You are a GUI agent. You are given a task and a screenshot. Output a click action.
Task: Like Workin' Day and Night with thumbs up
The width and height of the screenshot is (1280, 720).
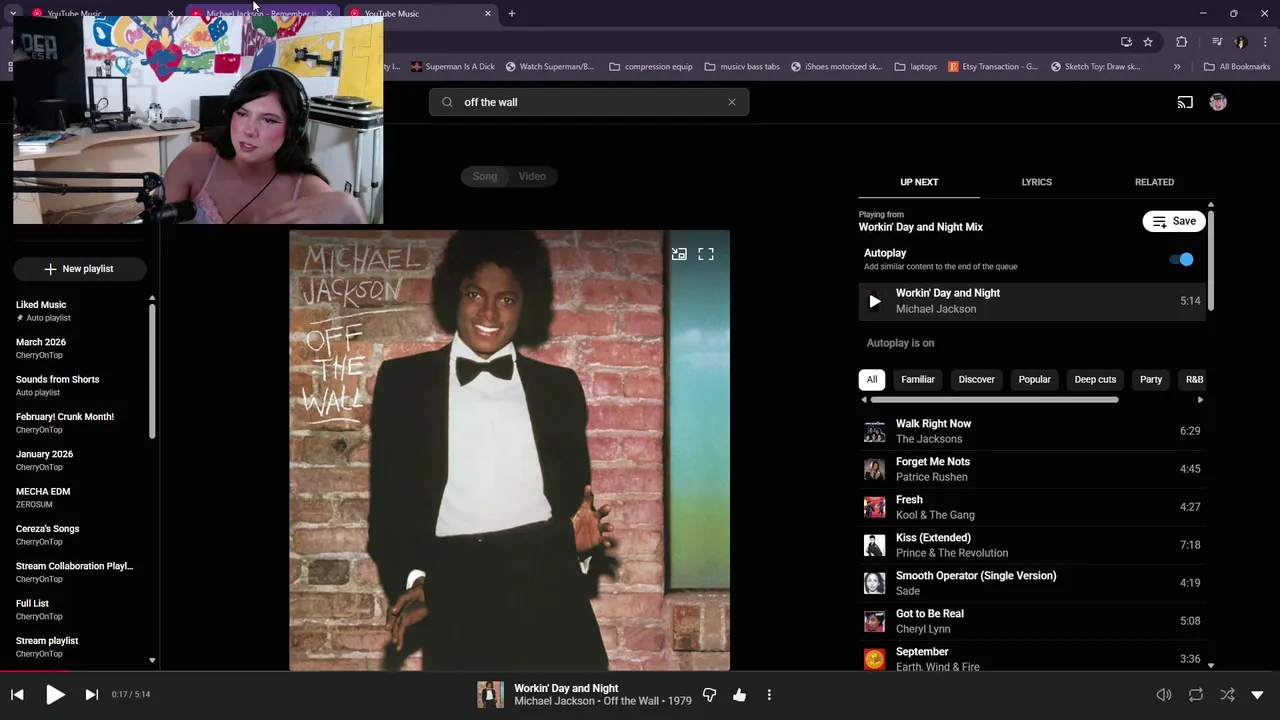(739, 695)
